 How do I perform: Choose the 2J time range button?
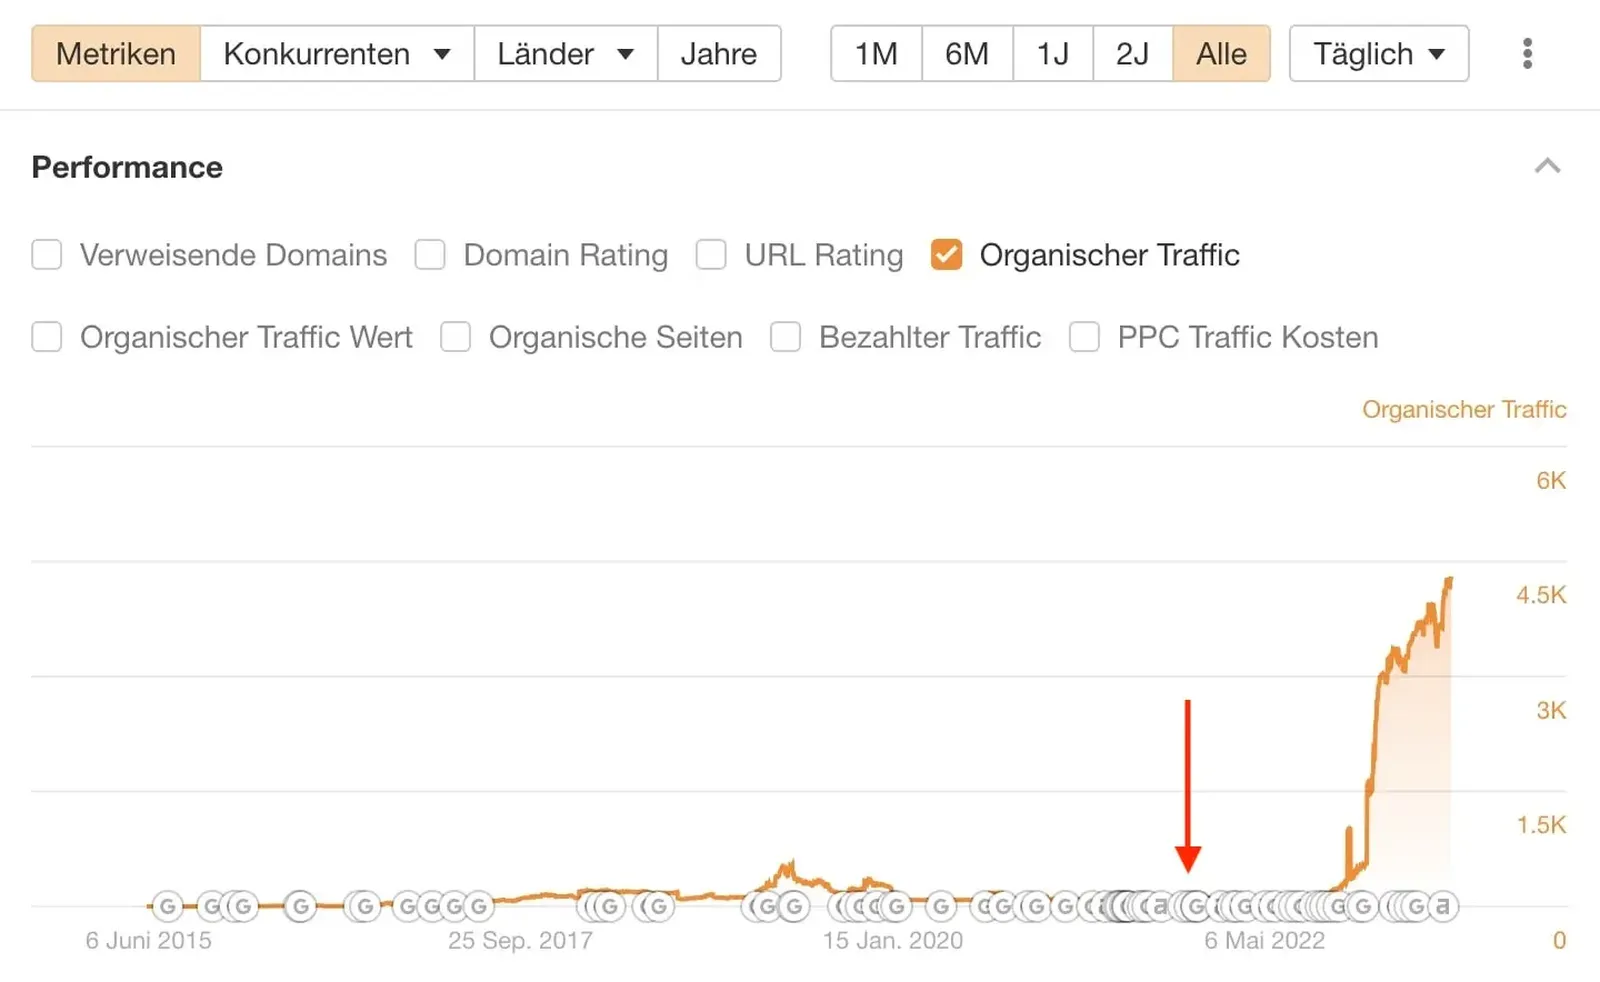pos(1132,54)
